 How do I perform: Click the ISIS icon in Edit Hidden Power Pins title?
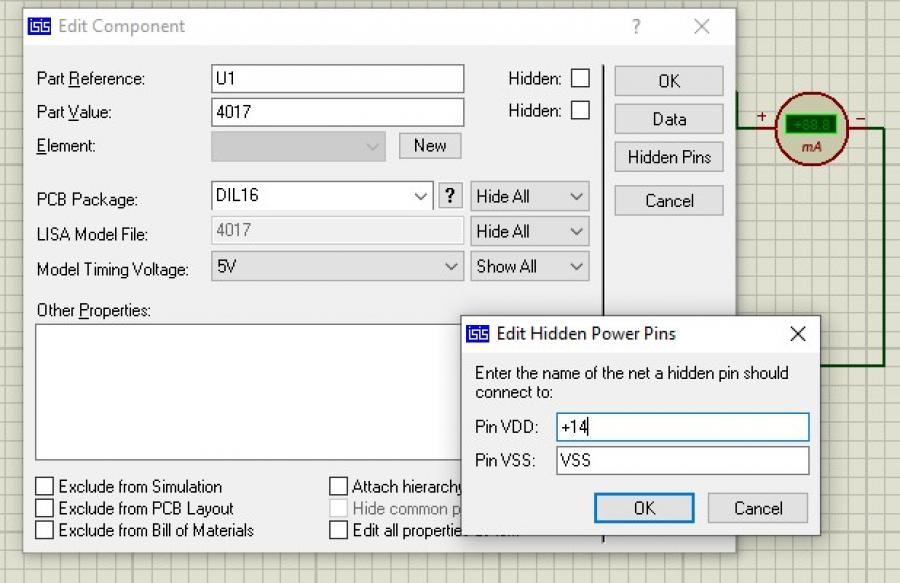479,334
